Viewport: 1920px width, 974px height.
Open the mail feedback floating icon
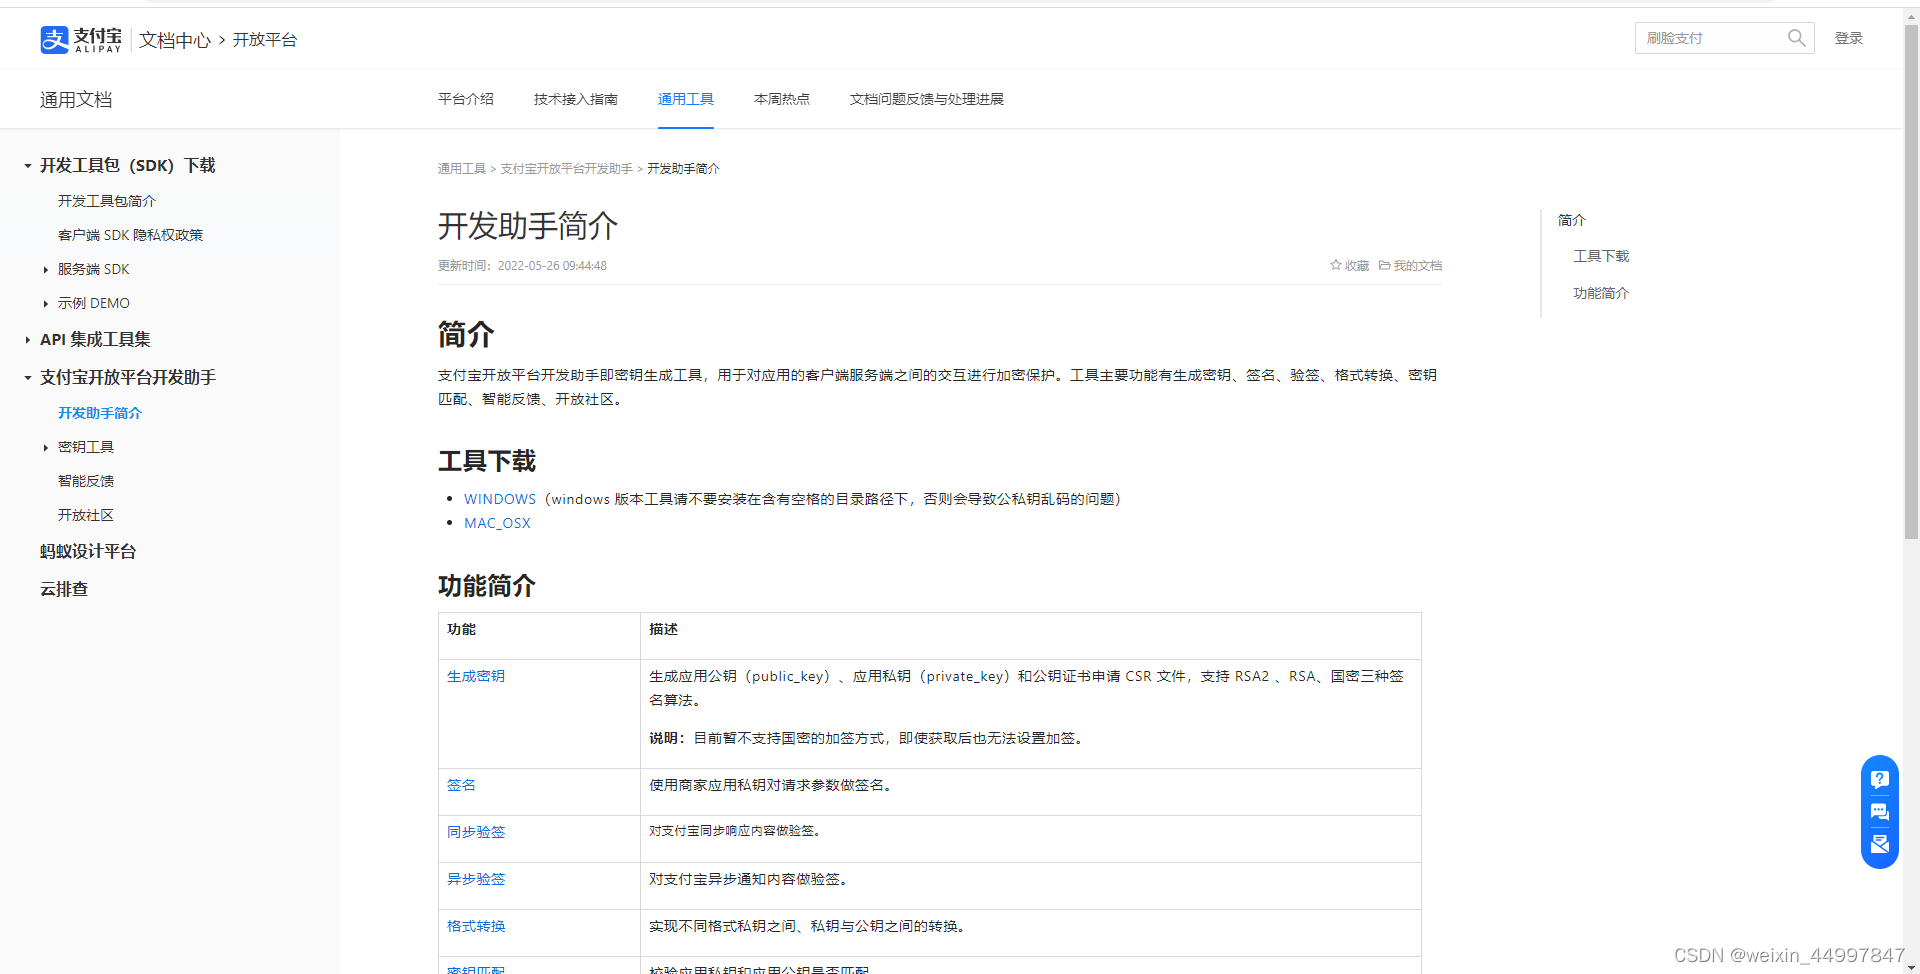click(1879, 844)
